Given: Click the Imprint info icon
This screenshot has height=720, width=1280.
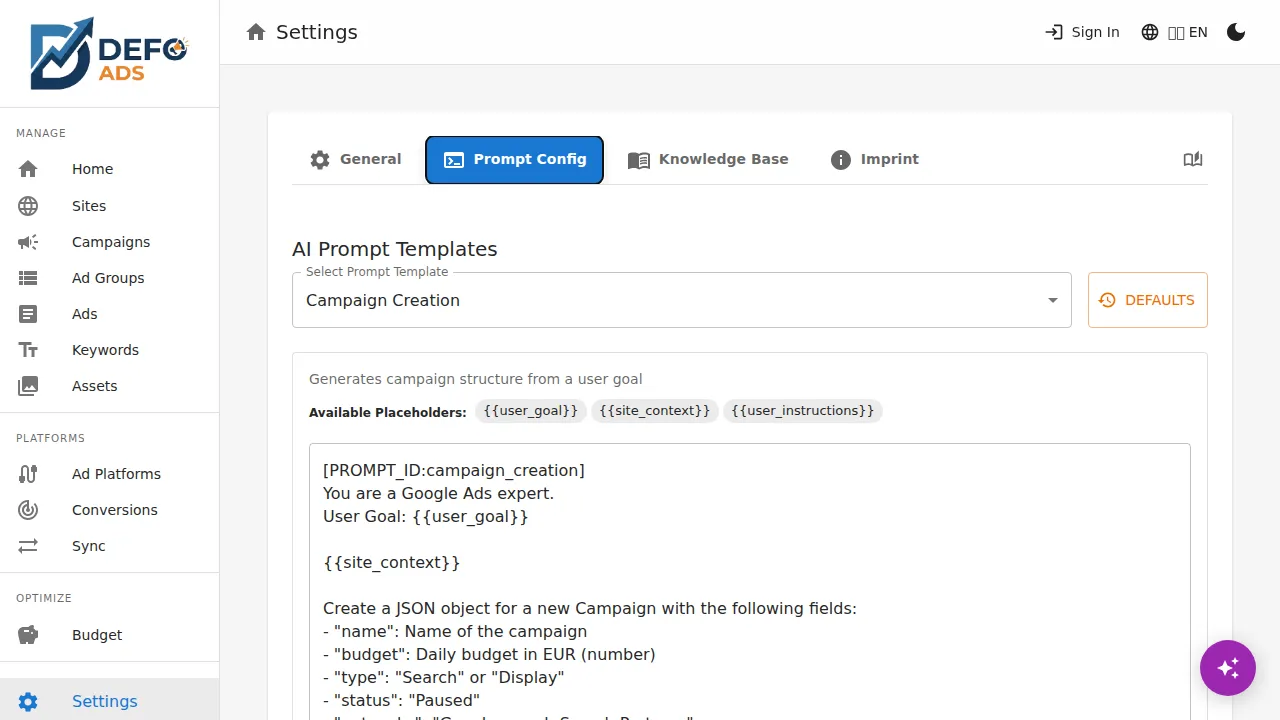Looking at the screenshot, I should (841, 160).
